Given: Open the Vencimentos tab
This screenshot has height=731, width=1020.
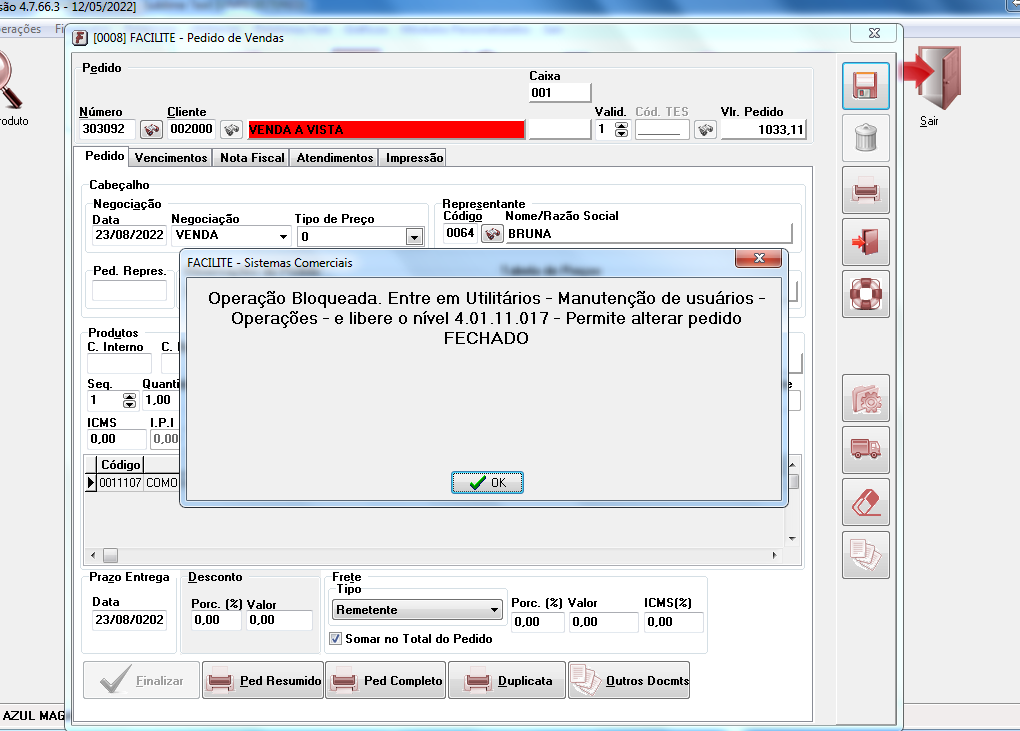Looking at the screenshot, I should tap(171, 157).
